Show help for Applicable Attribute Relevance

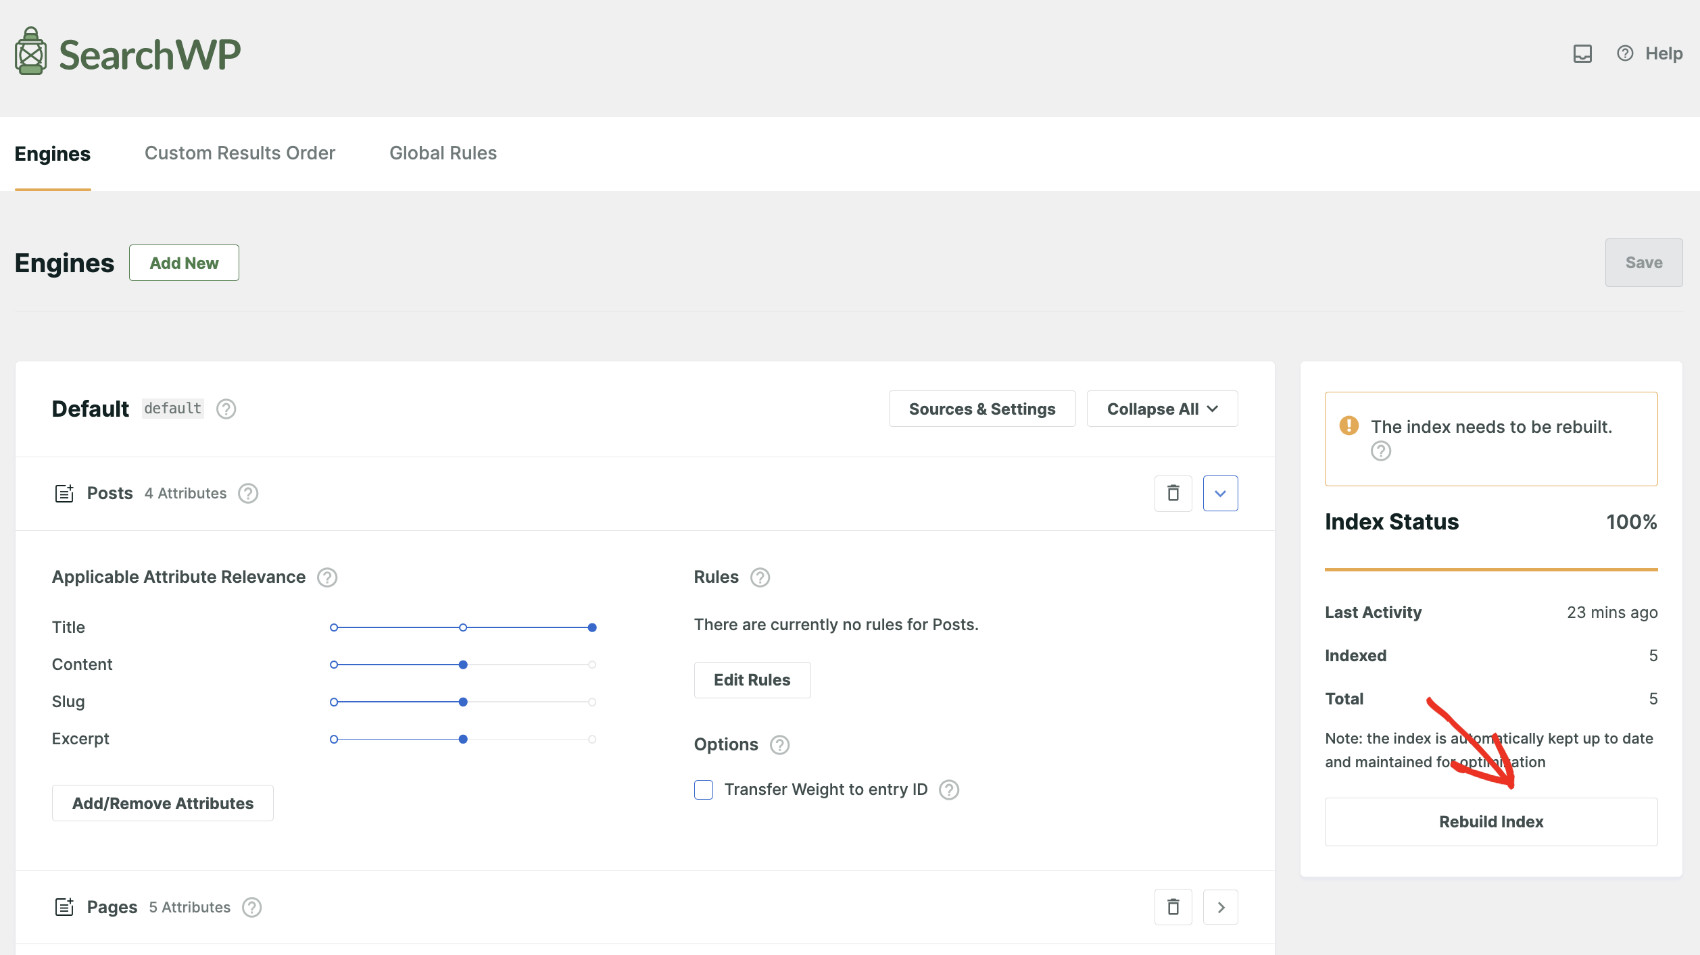(x=327, y=577)
